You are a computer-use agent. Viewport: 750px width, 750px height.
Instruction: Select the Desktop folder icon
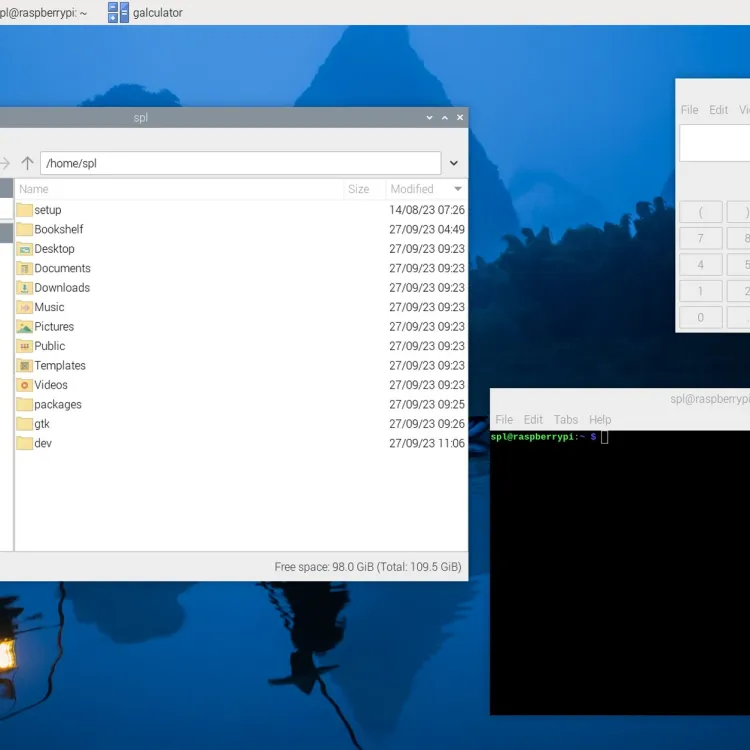[x=24, y=249]
